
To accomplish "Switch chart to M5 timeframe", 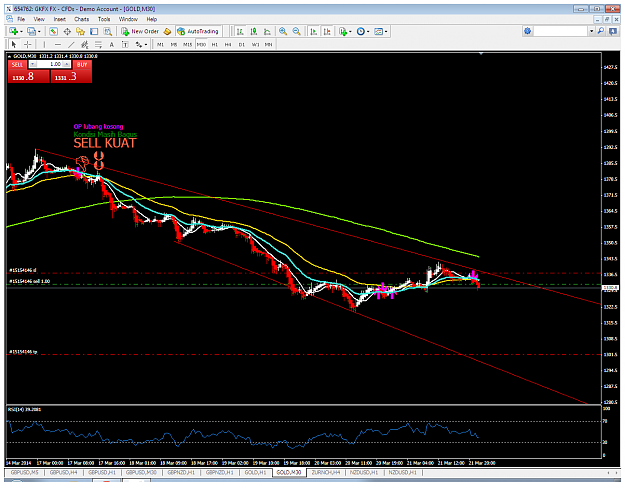I will pyautogui.click(x=174, y=45).
